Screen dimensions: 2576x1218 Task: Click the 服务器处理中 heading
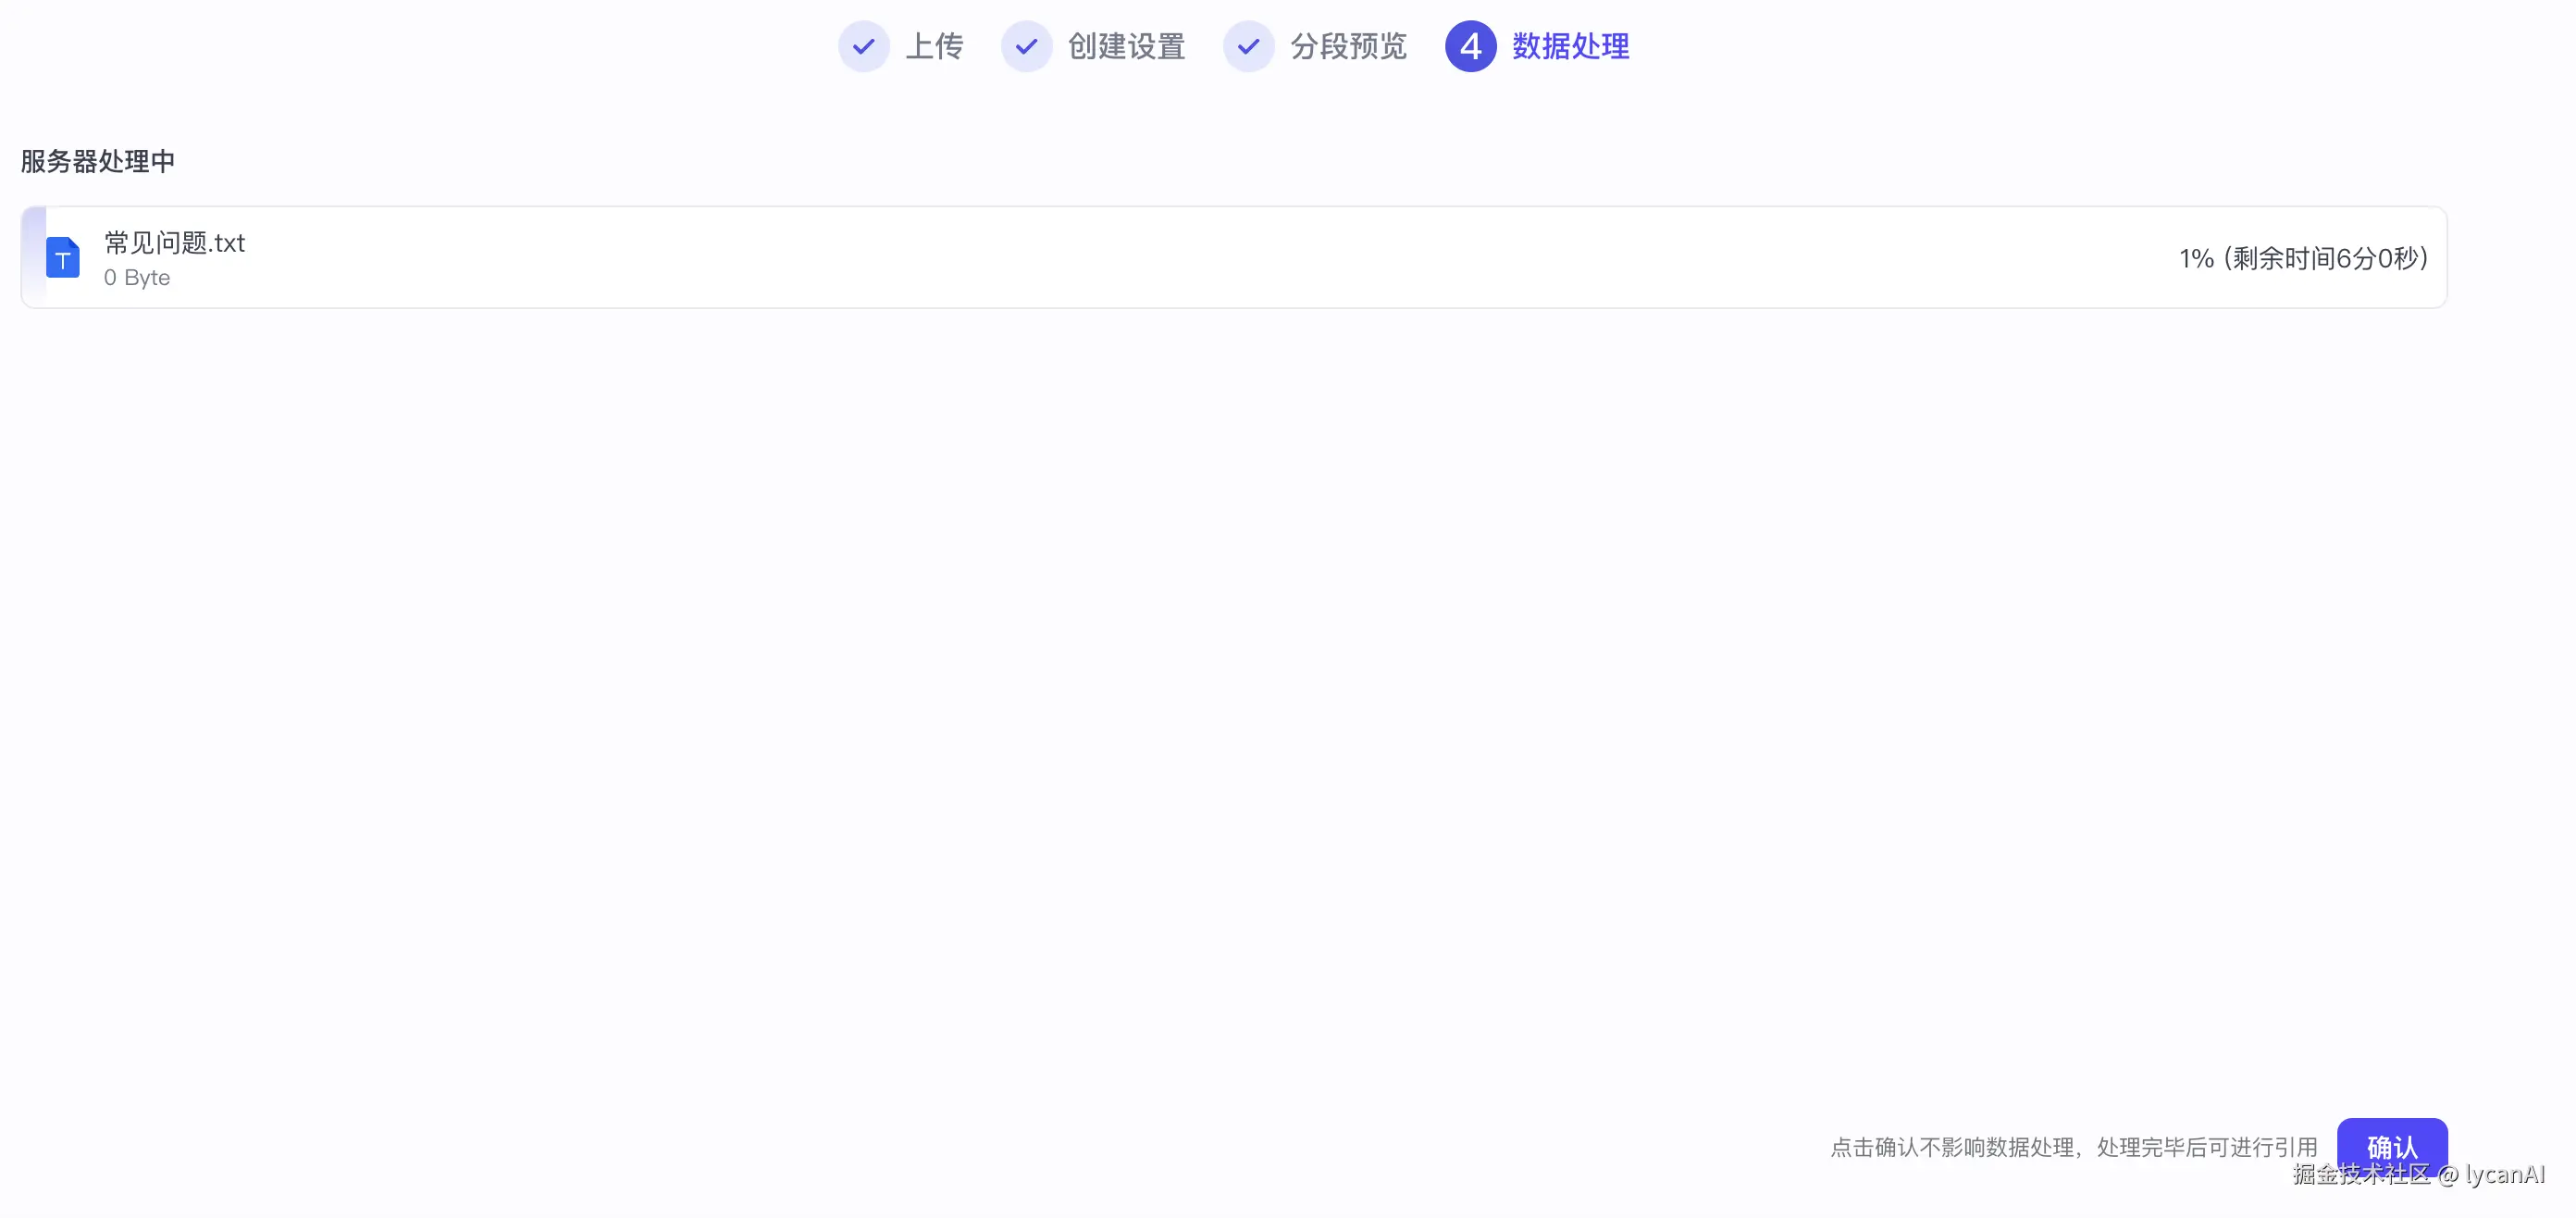click(x=98, y=161)
